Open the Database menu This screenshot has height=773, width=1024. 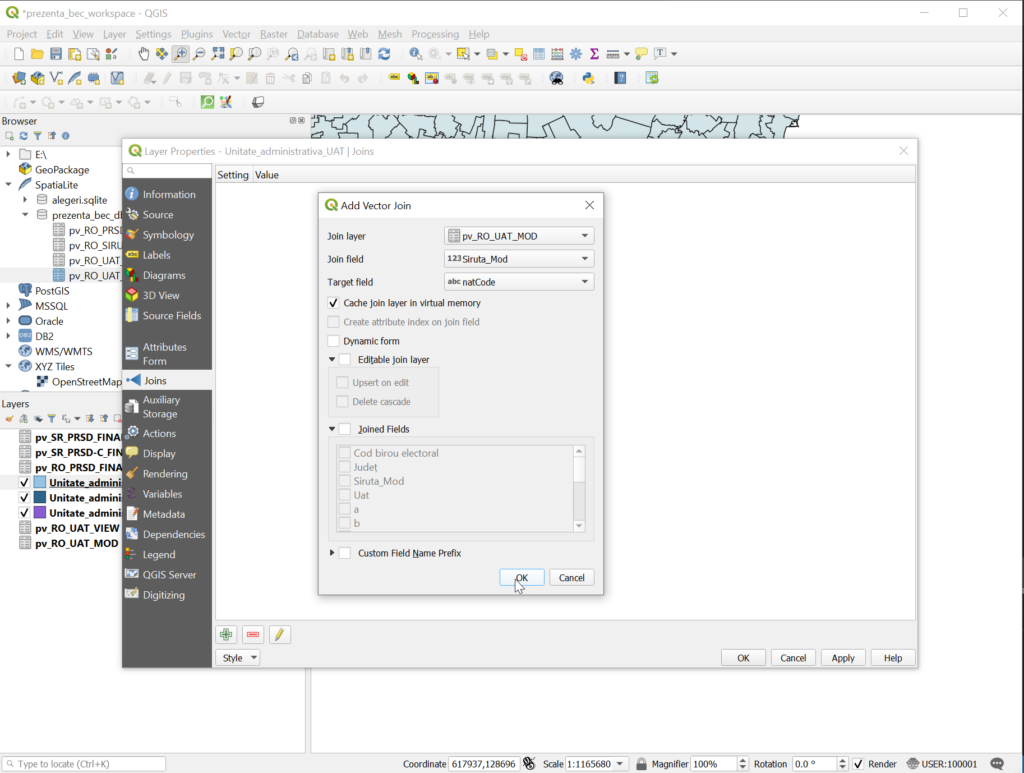click(x=317, y=34)
